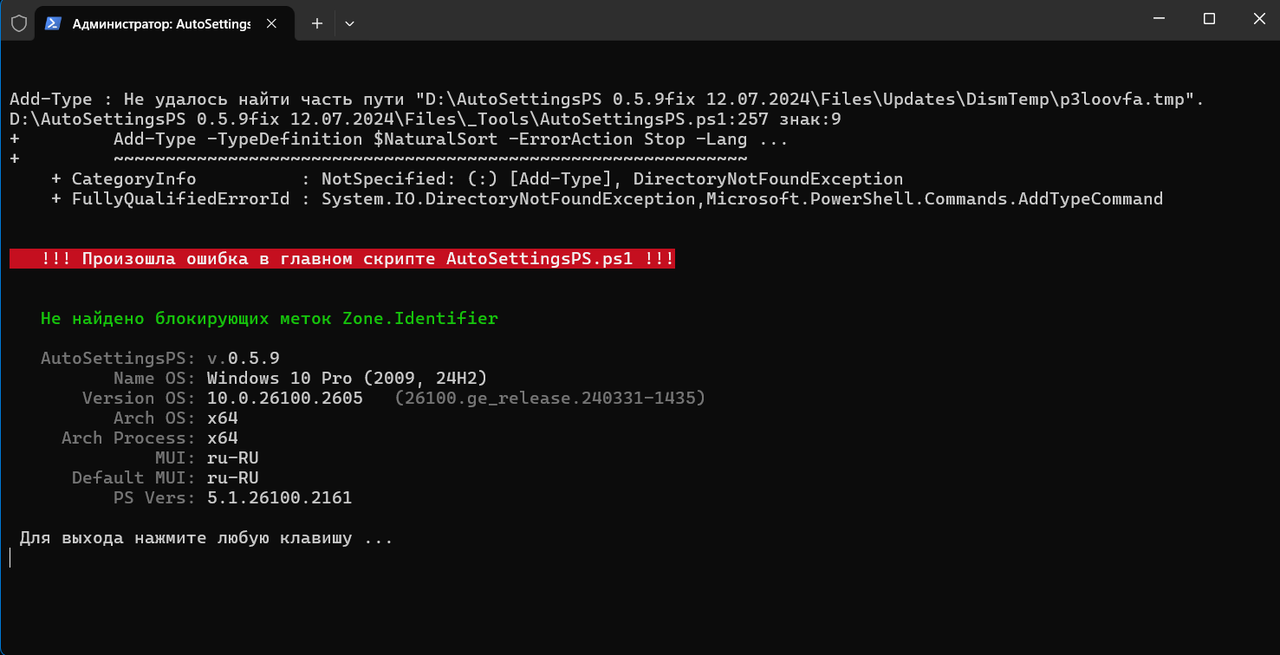Click the Default MUI ru-RU value
This screenshot has width=1280, height=655.
click(x=233, y=478)
